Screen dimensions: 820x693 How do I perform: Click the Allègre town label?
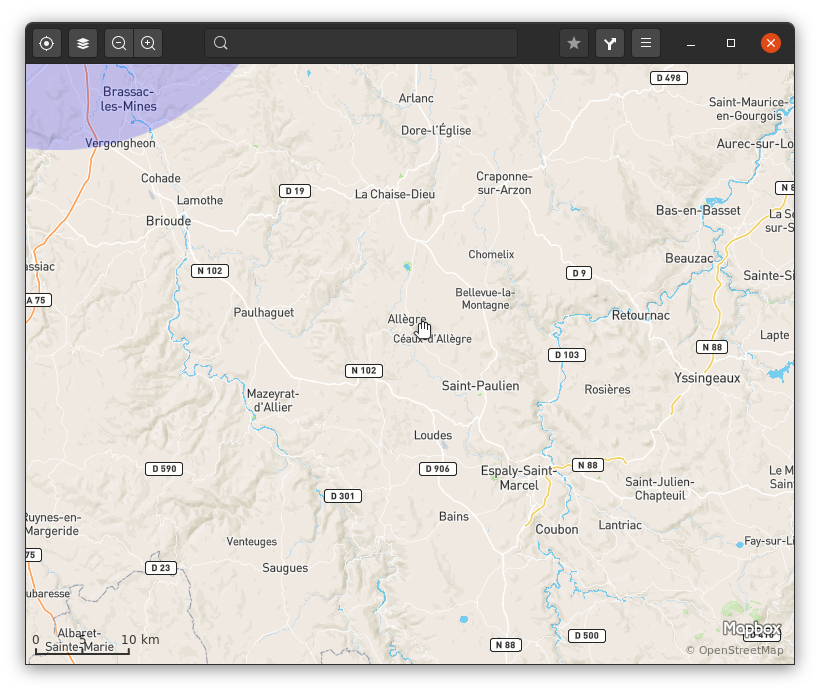(407, 319)
